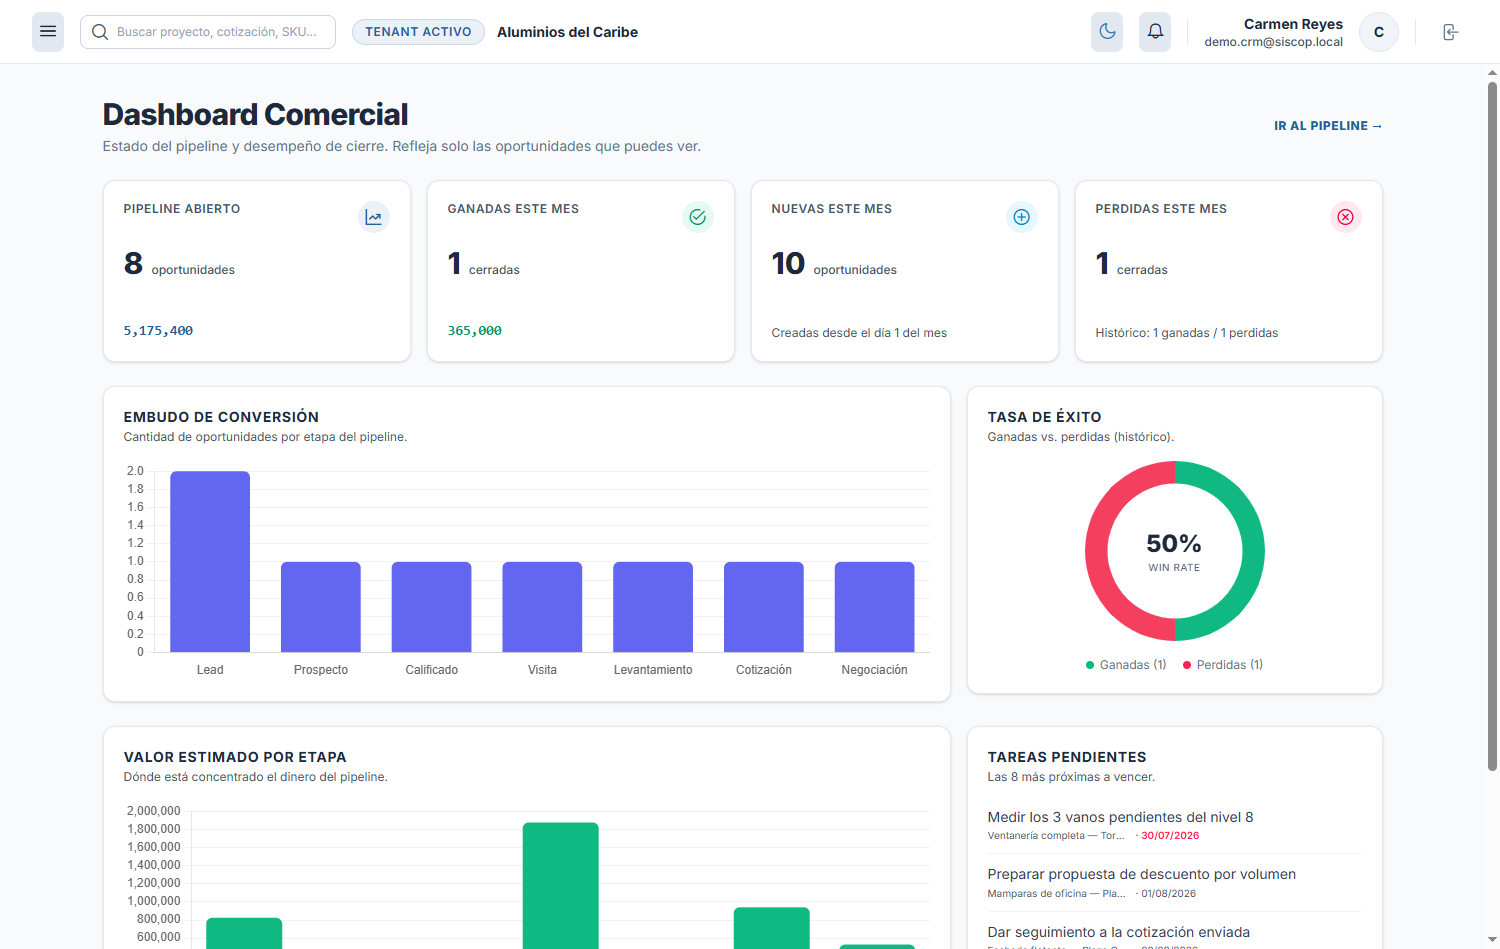Screen dimensions: 1500x949
Task: Click the Lead bar in conversion funnel
Action: click(x=210, y=562)
